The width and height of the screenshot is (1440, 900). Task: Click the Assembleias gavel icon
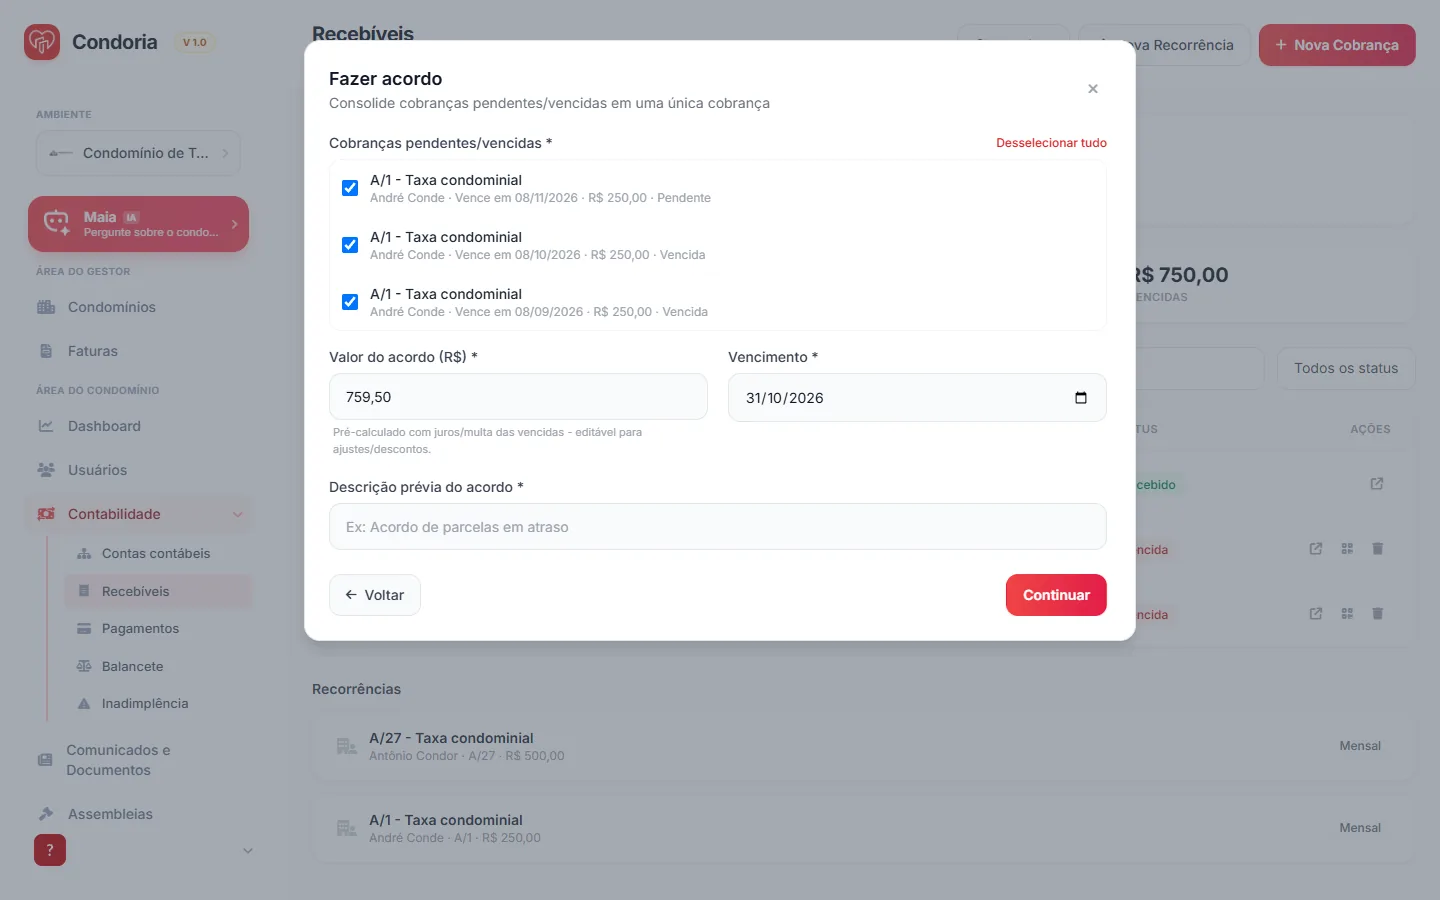pyautogui.click(x=46, y=814)
